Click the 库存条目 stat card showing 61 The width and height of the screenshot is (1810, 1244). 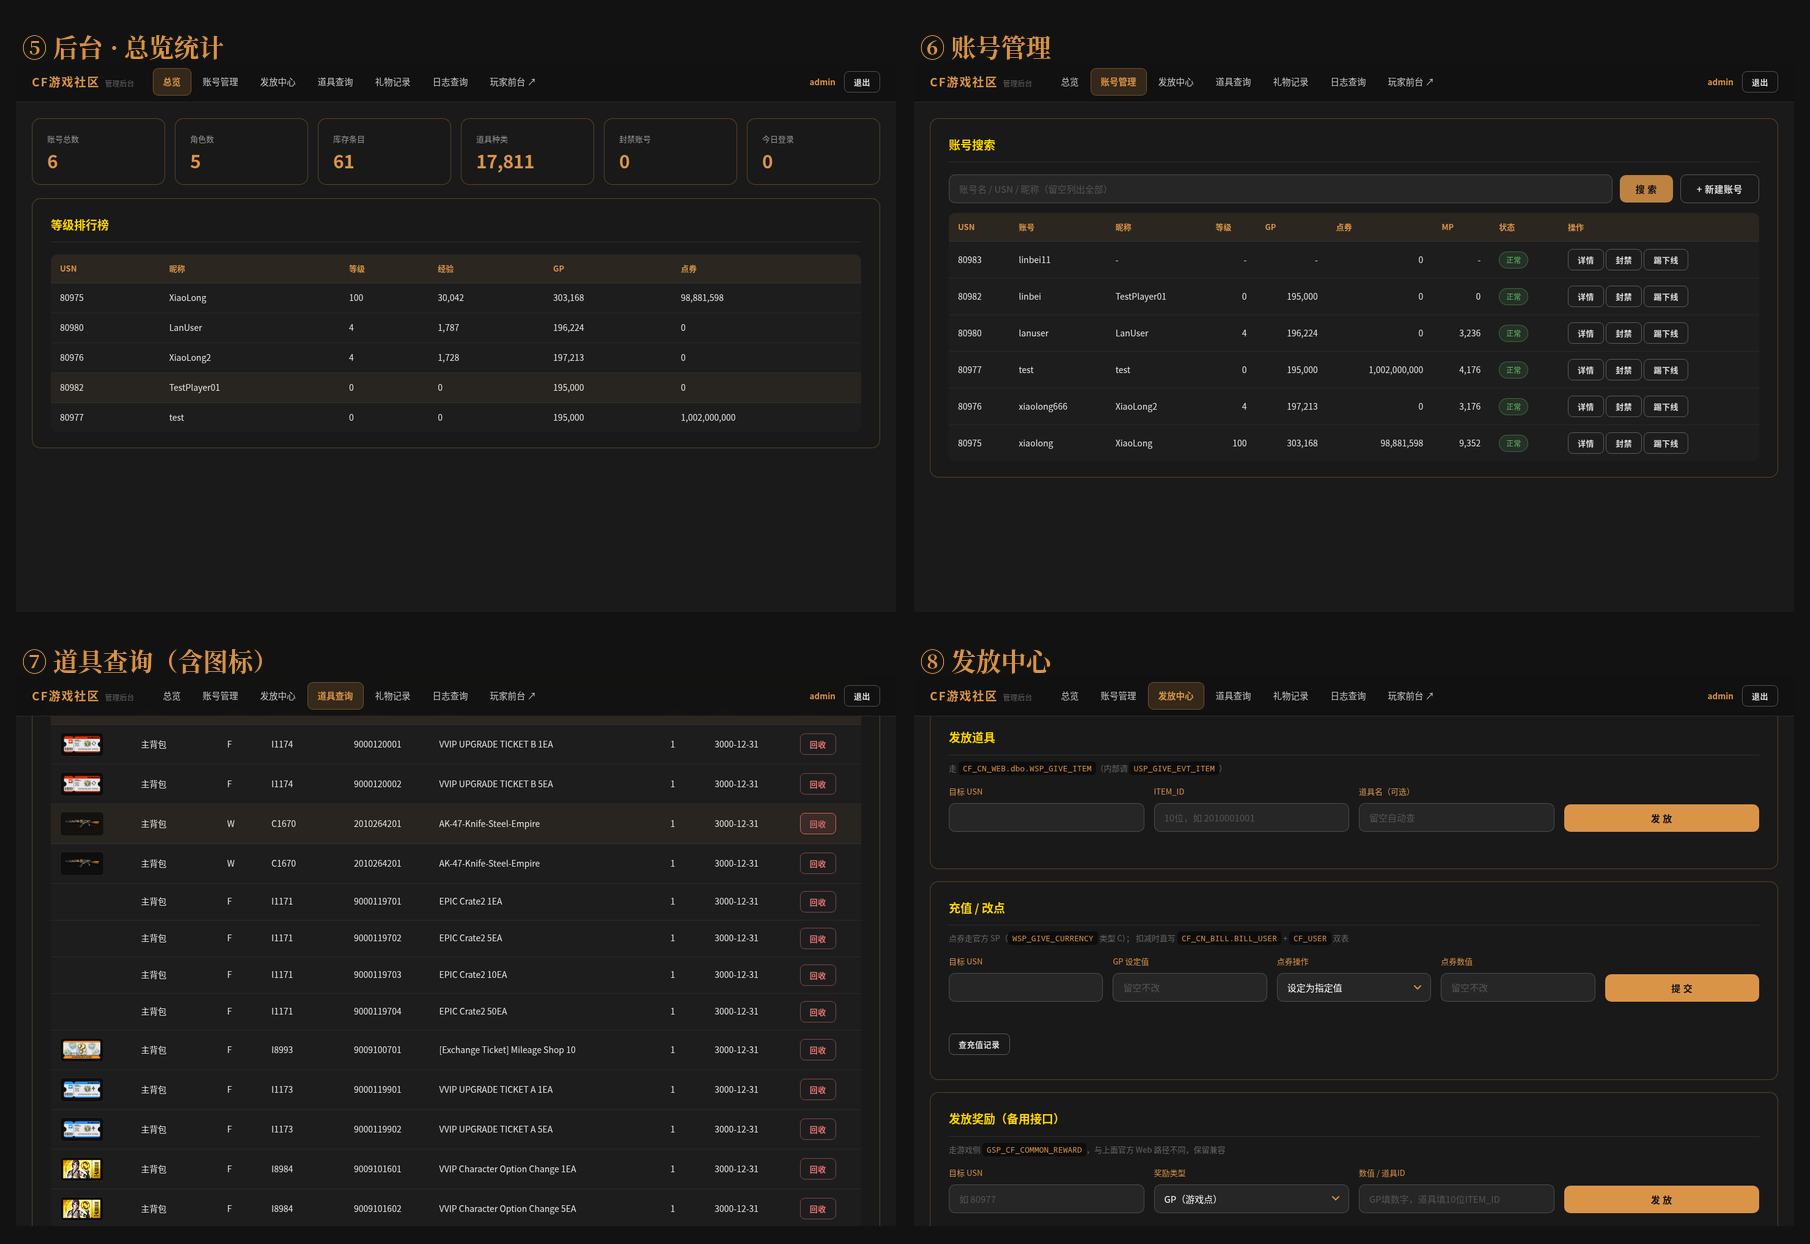tap(384, 151)
